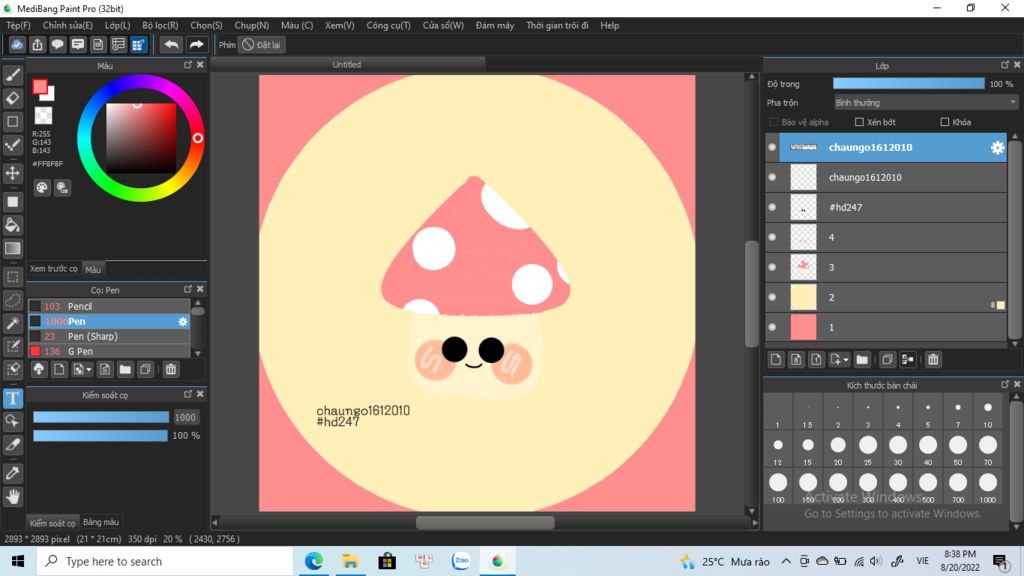Viewport: 1024px width, 576px height.
Task: Select the Lasso tool
Action: click(12, 300)
